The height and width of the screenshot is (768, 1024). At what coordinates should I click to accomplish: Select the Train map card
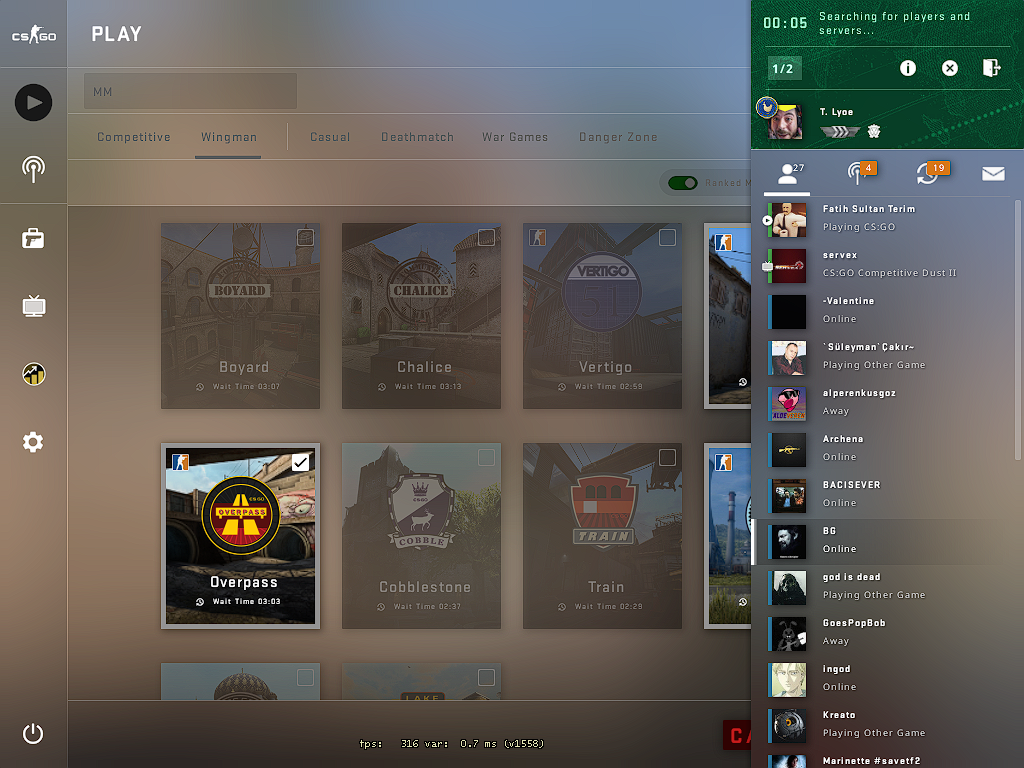pos(602,536)
